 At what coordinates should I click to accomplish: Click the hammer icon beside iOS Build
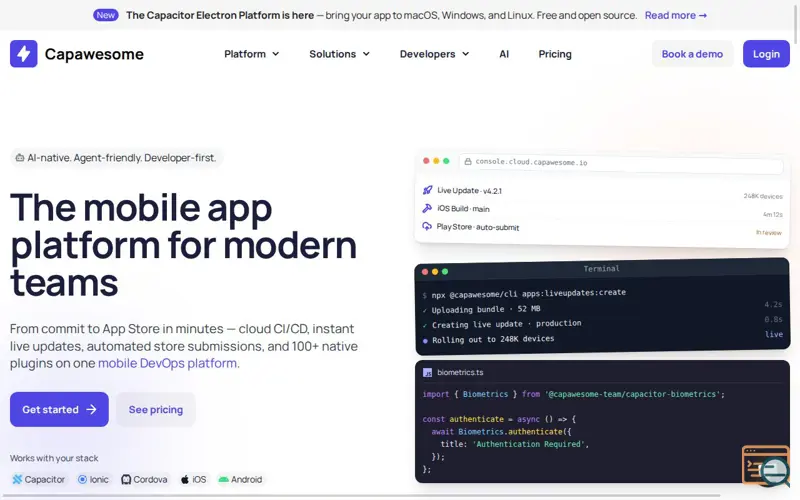(x=427, y=208)
